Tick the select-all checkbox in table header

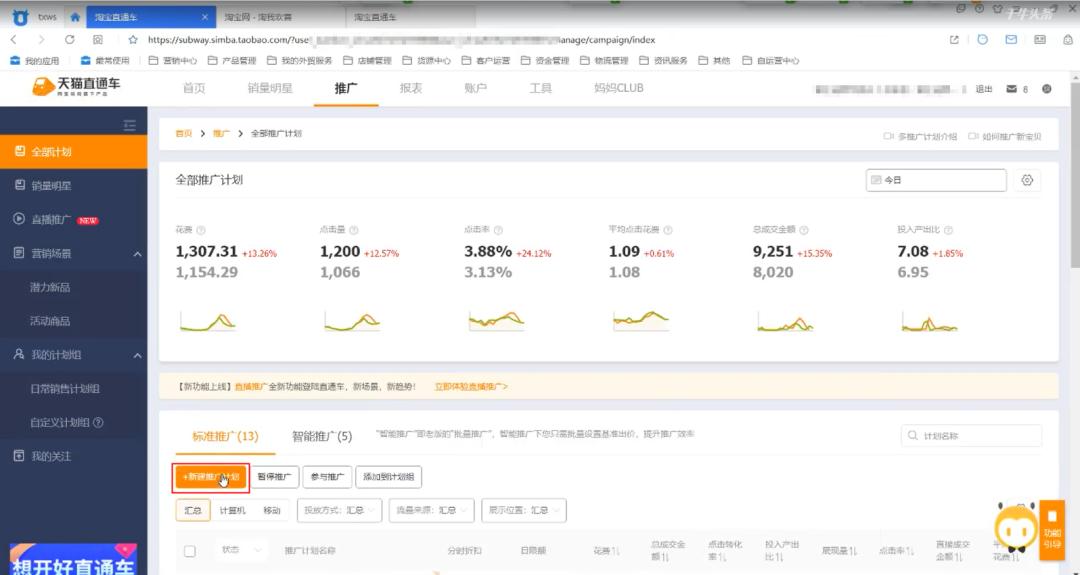(189, 551)
